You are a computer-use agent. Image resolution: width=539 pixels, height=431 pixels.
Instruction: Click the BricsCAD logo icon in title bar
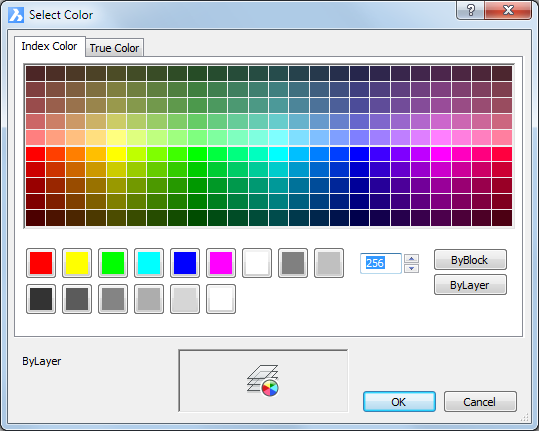point(16,15)
